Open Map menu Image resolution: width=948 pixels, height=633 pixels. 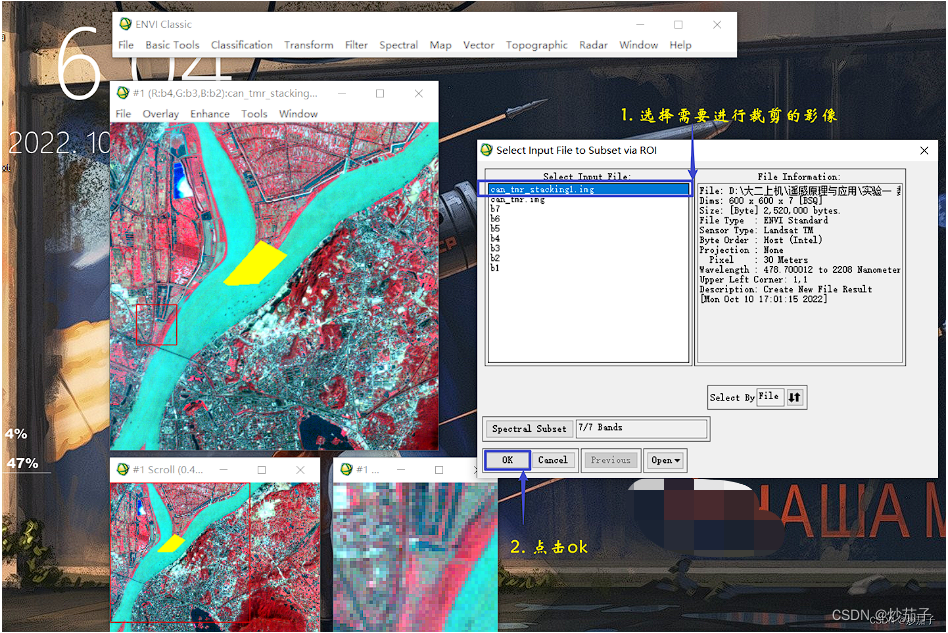[x=440, y=45]
